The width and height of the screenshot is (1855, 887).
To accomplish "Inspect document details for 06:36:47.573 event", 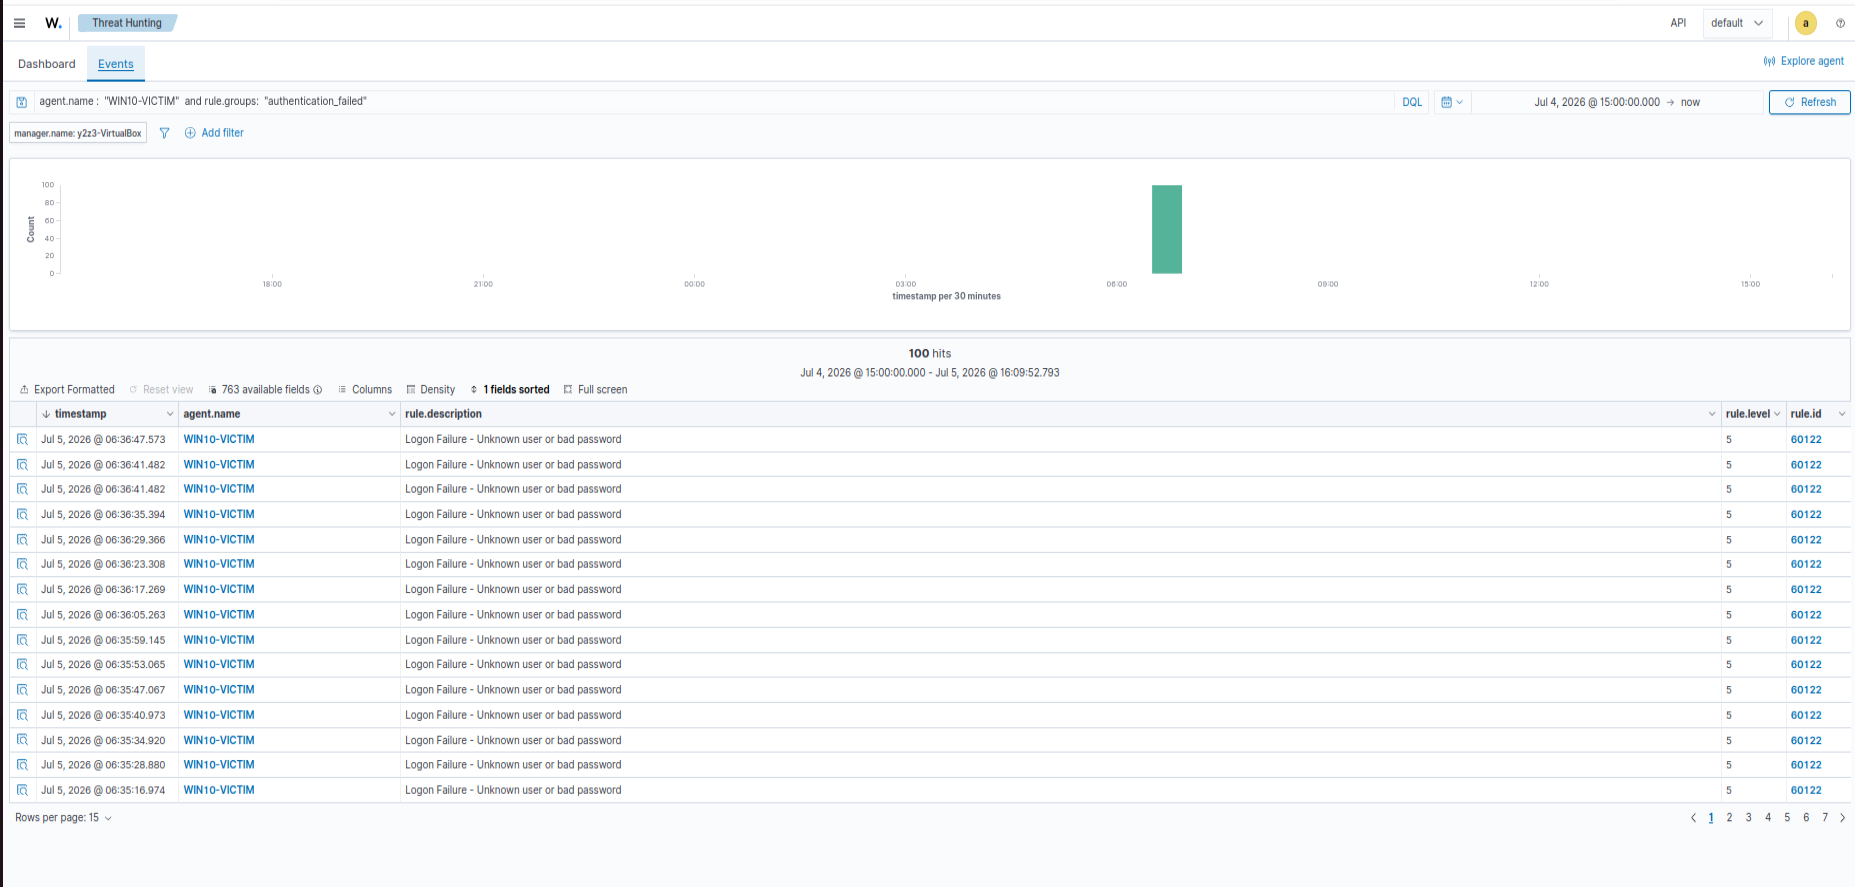I will coord(22,439).
